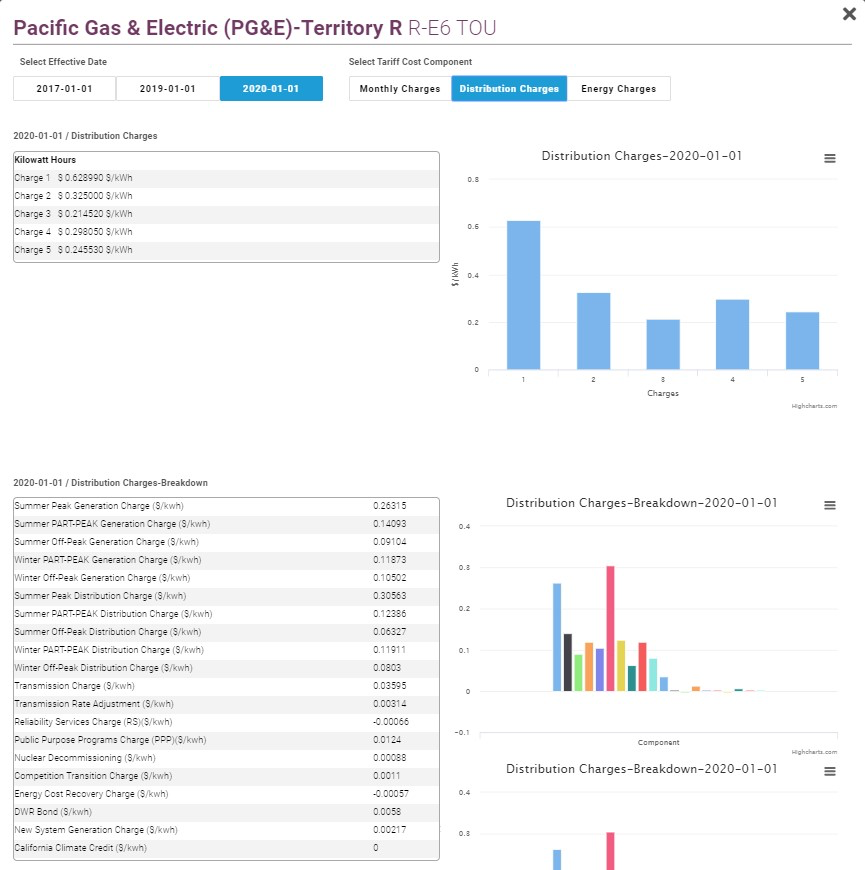This screenshot has height=870, width=865.
Task: Click 'Summer PART-PEAK Distribution Charge ($/kwh)' row label
Action: tap(113, 614)
